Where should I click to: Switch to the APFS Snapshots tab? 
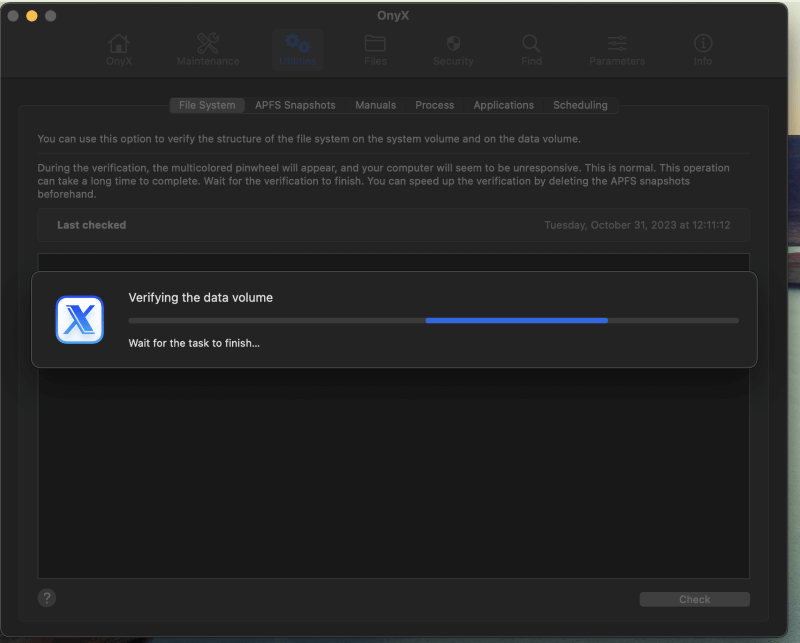coord(295,105)
